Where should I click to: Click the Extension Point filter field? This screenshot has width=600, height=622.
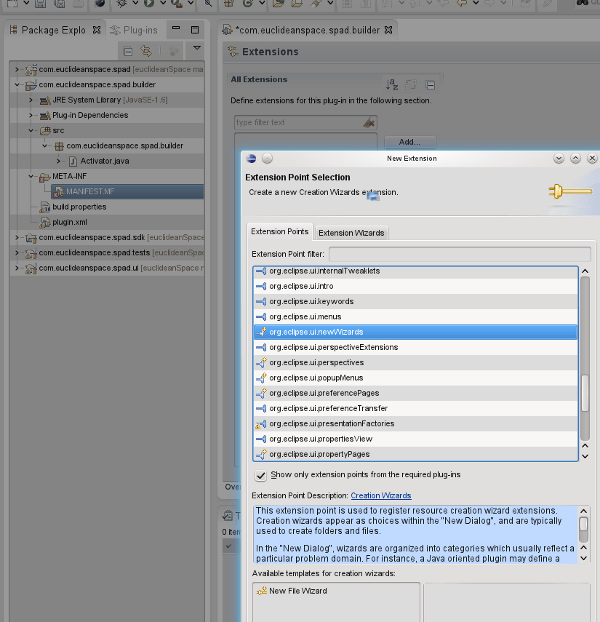coord(460,254)
